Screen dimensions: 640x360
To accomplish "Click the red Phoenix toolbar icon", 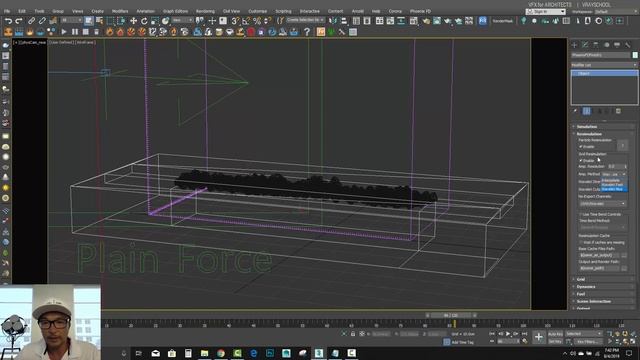I will pos(251,32).
